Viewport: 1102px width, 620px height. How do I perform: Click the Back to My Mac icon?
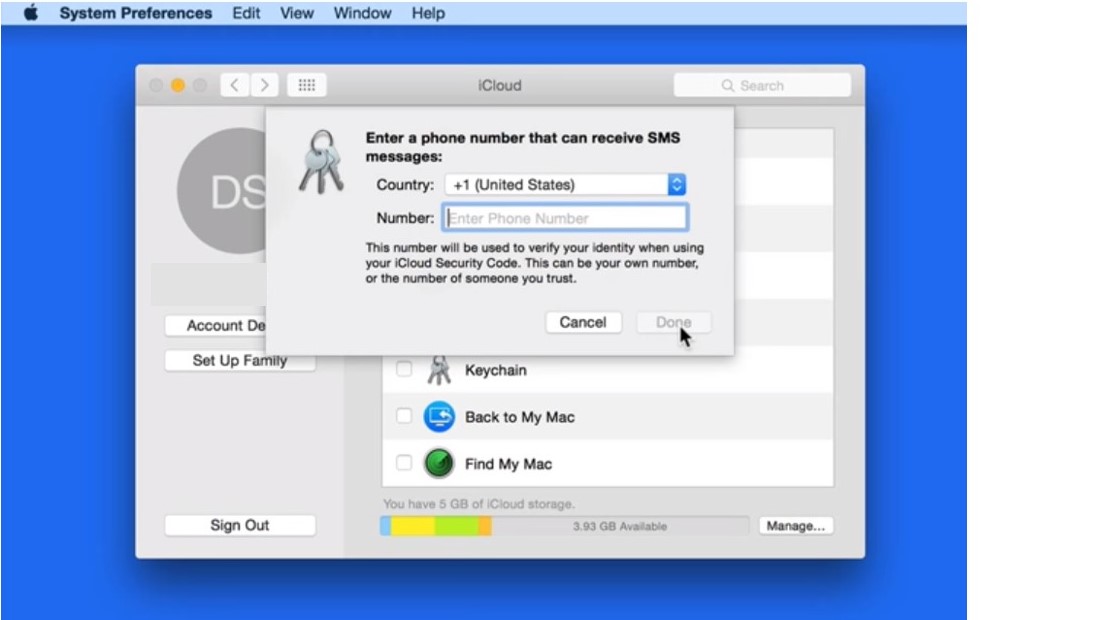(439, 417)
